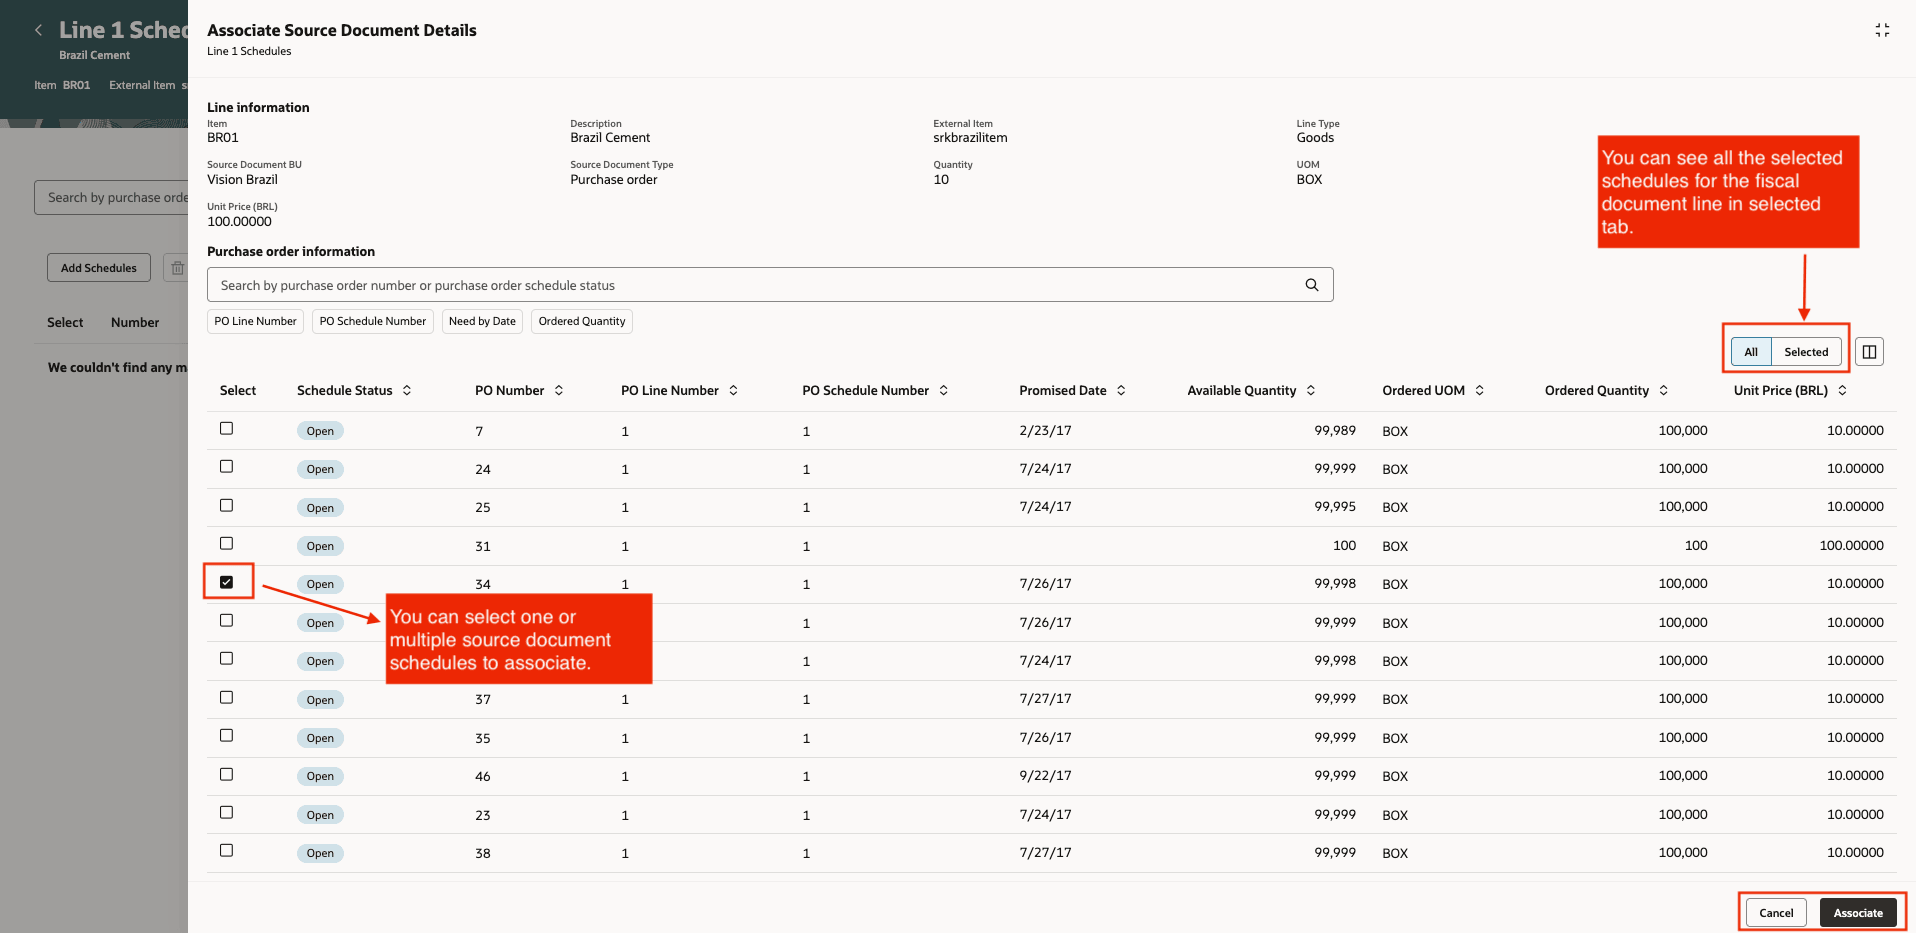Screen dimensions: 1916x933
Task: Select the checkbox for PO number 35
Action: 226,735
